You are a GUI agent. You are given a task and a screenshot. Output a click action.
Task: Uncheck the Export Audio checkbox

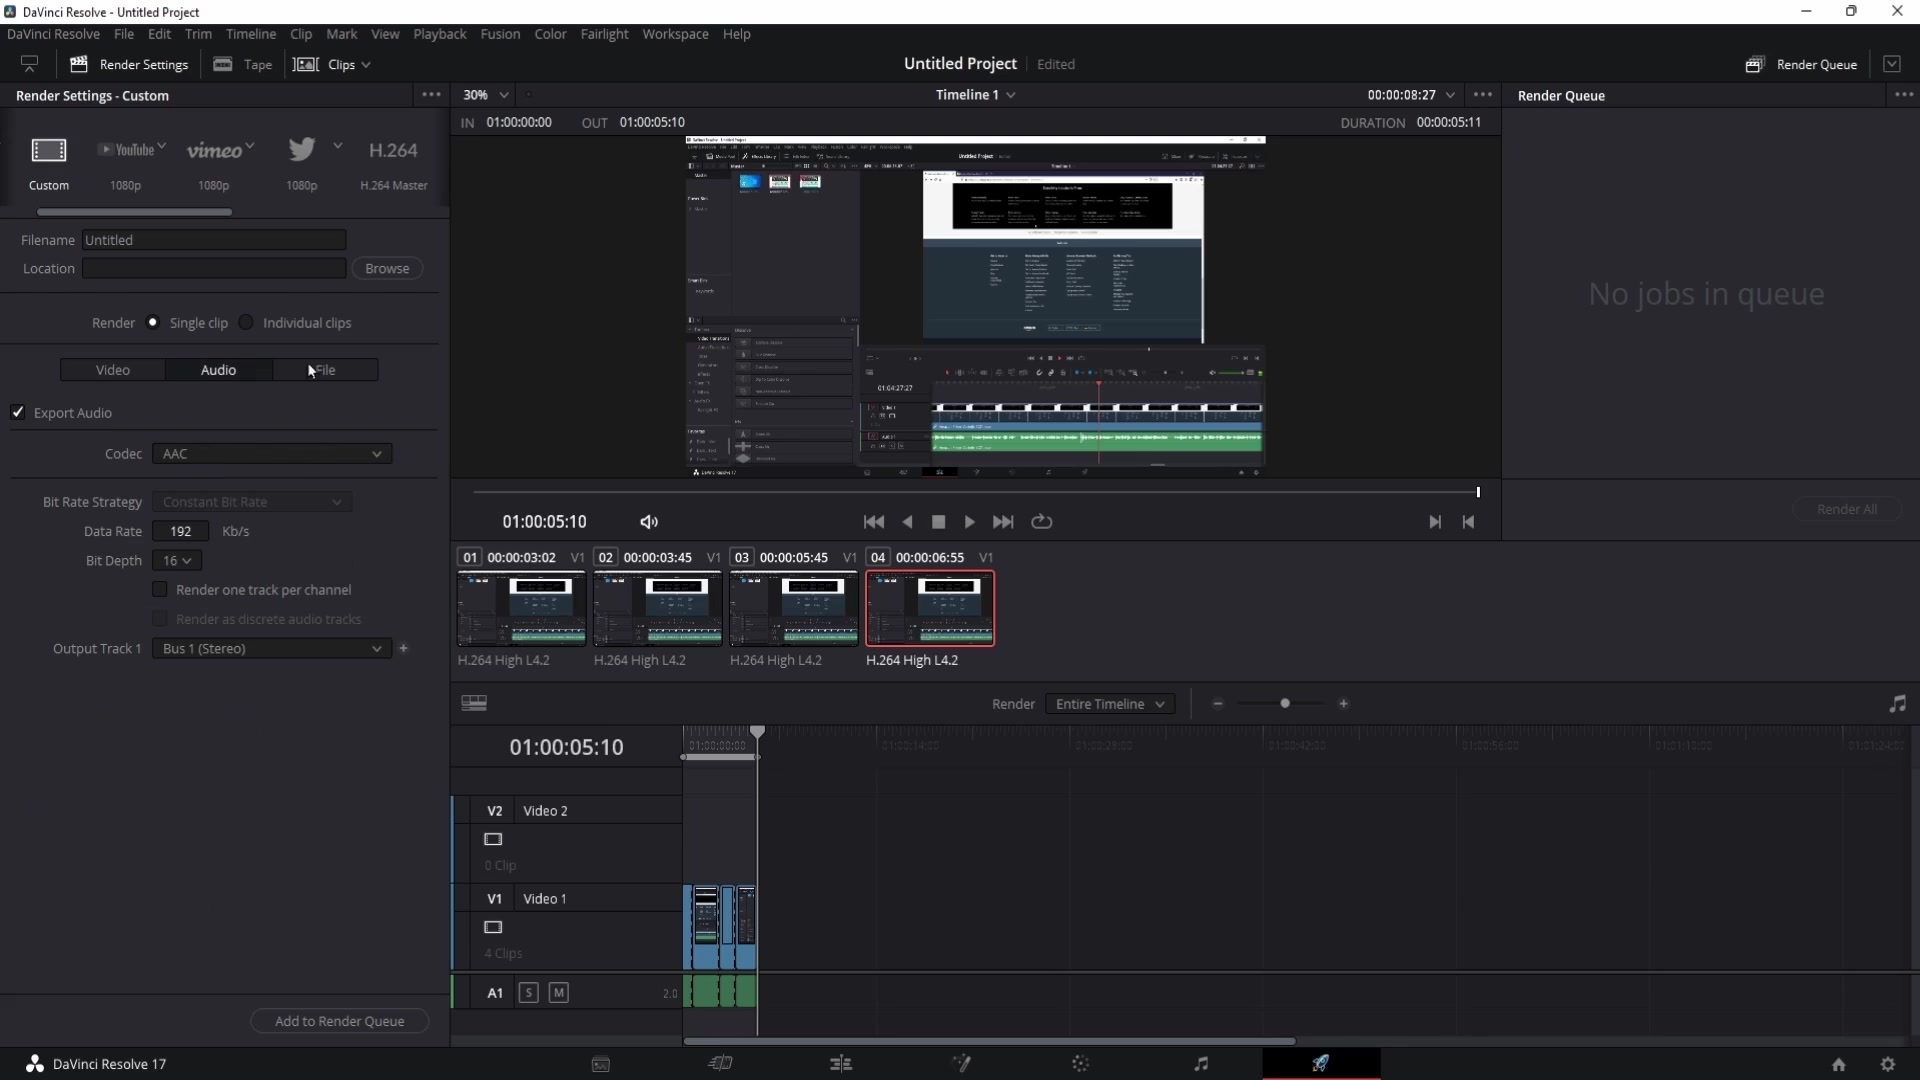pyautogui.click(x=18, y=413)
